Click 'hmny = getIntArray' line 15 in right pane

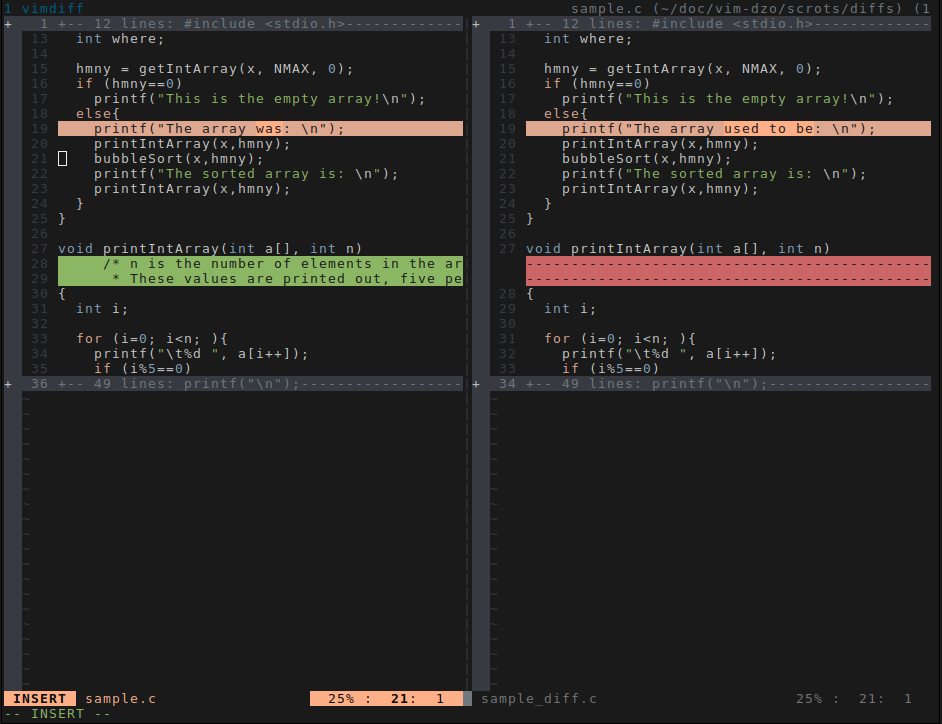click(682, 69)
